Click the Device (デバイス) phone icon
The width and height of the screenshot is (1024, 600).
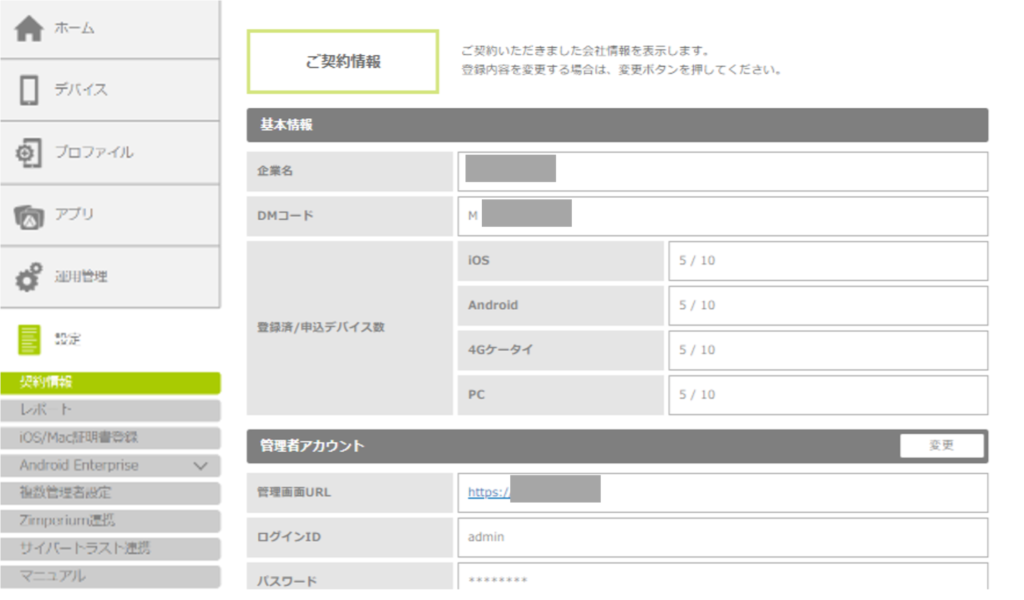pos(29,90)
